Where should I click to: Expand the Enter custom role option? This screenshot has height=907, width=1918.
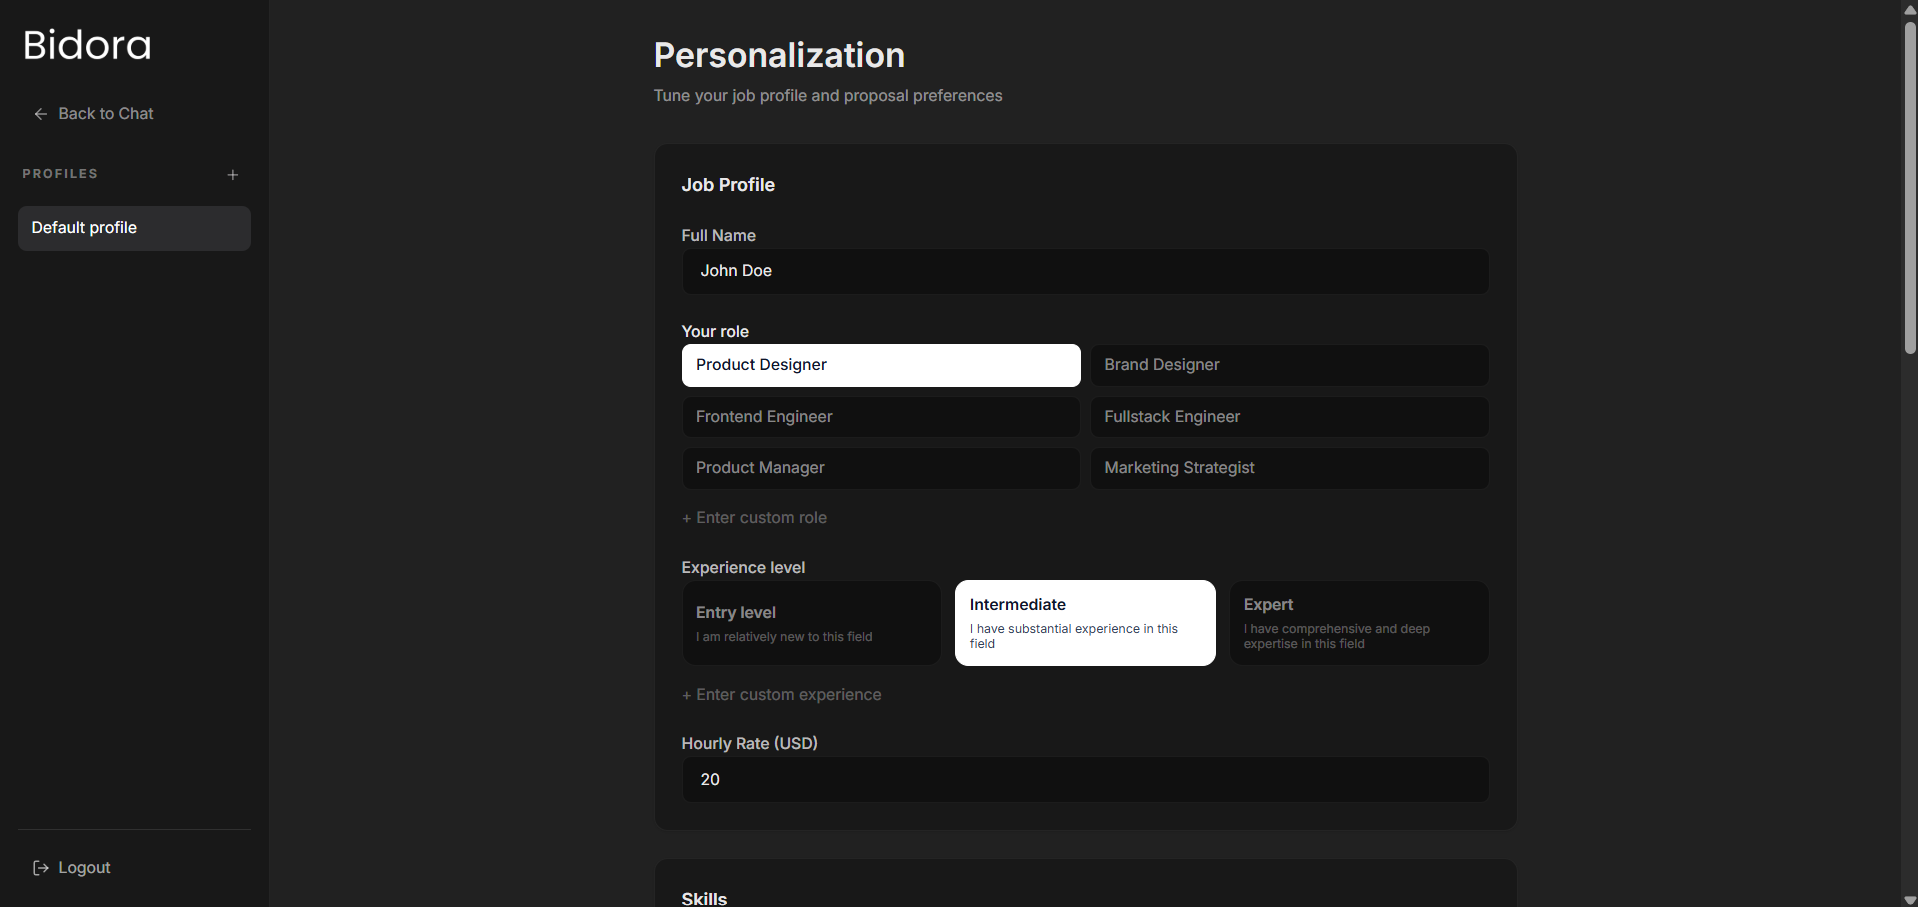[755, 518]
